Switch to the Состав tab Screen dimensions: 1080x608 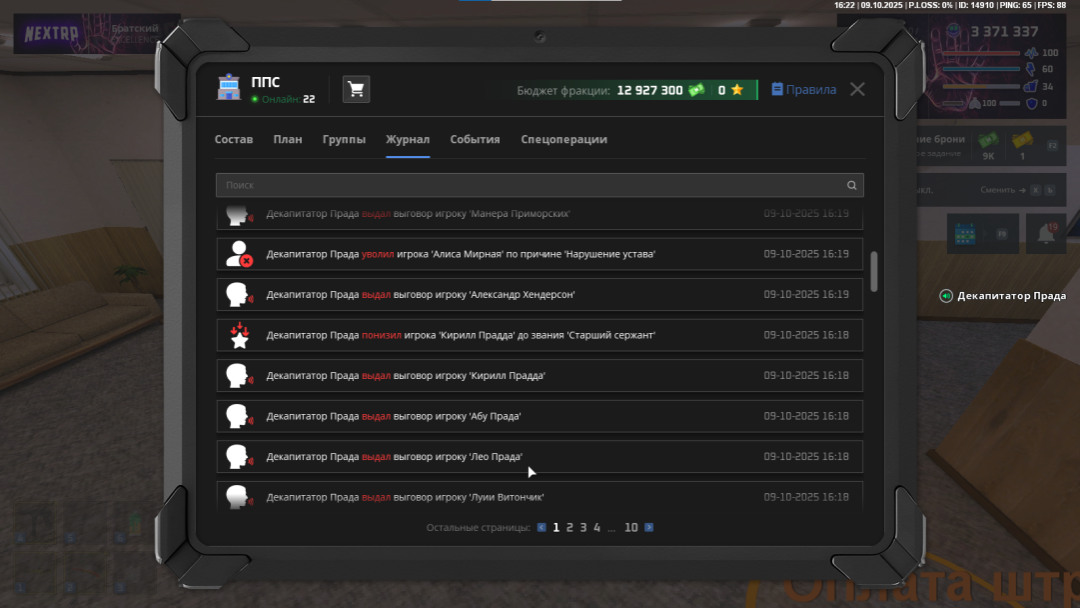234,140
